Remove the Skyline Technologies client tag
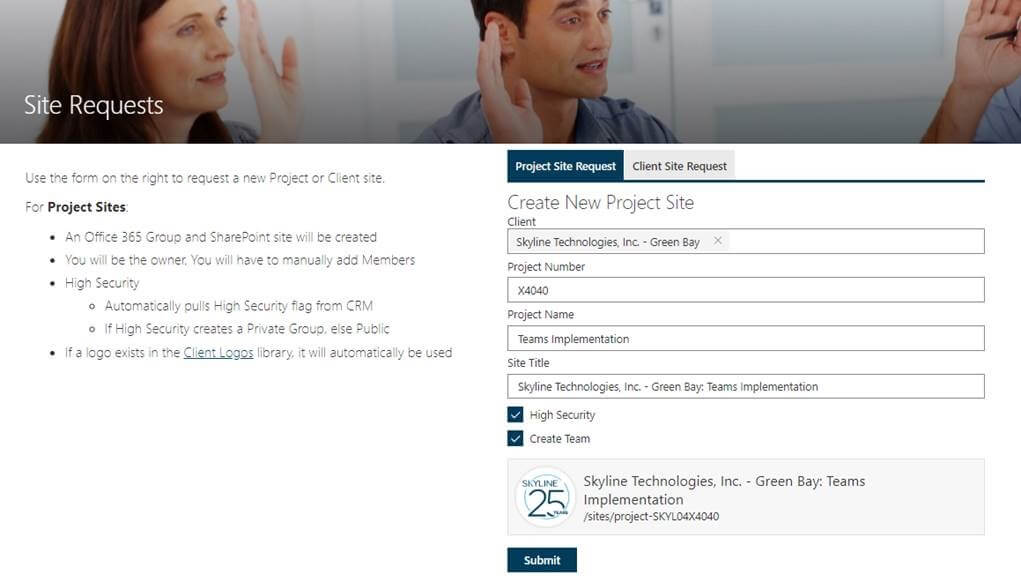Screen dimensions: 1021x582 (717, 241)
